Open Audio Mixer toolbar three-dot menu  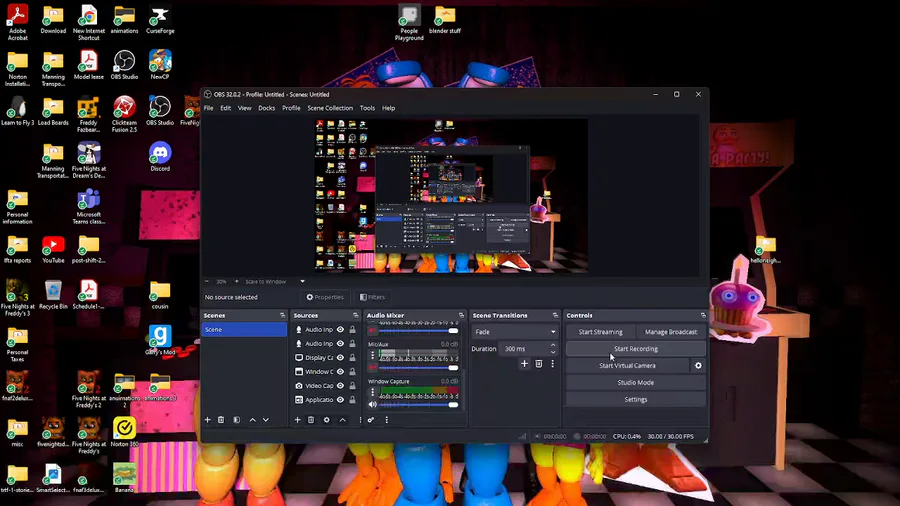pyautogui.click(x=386, y=420)
